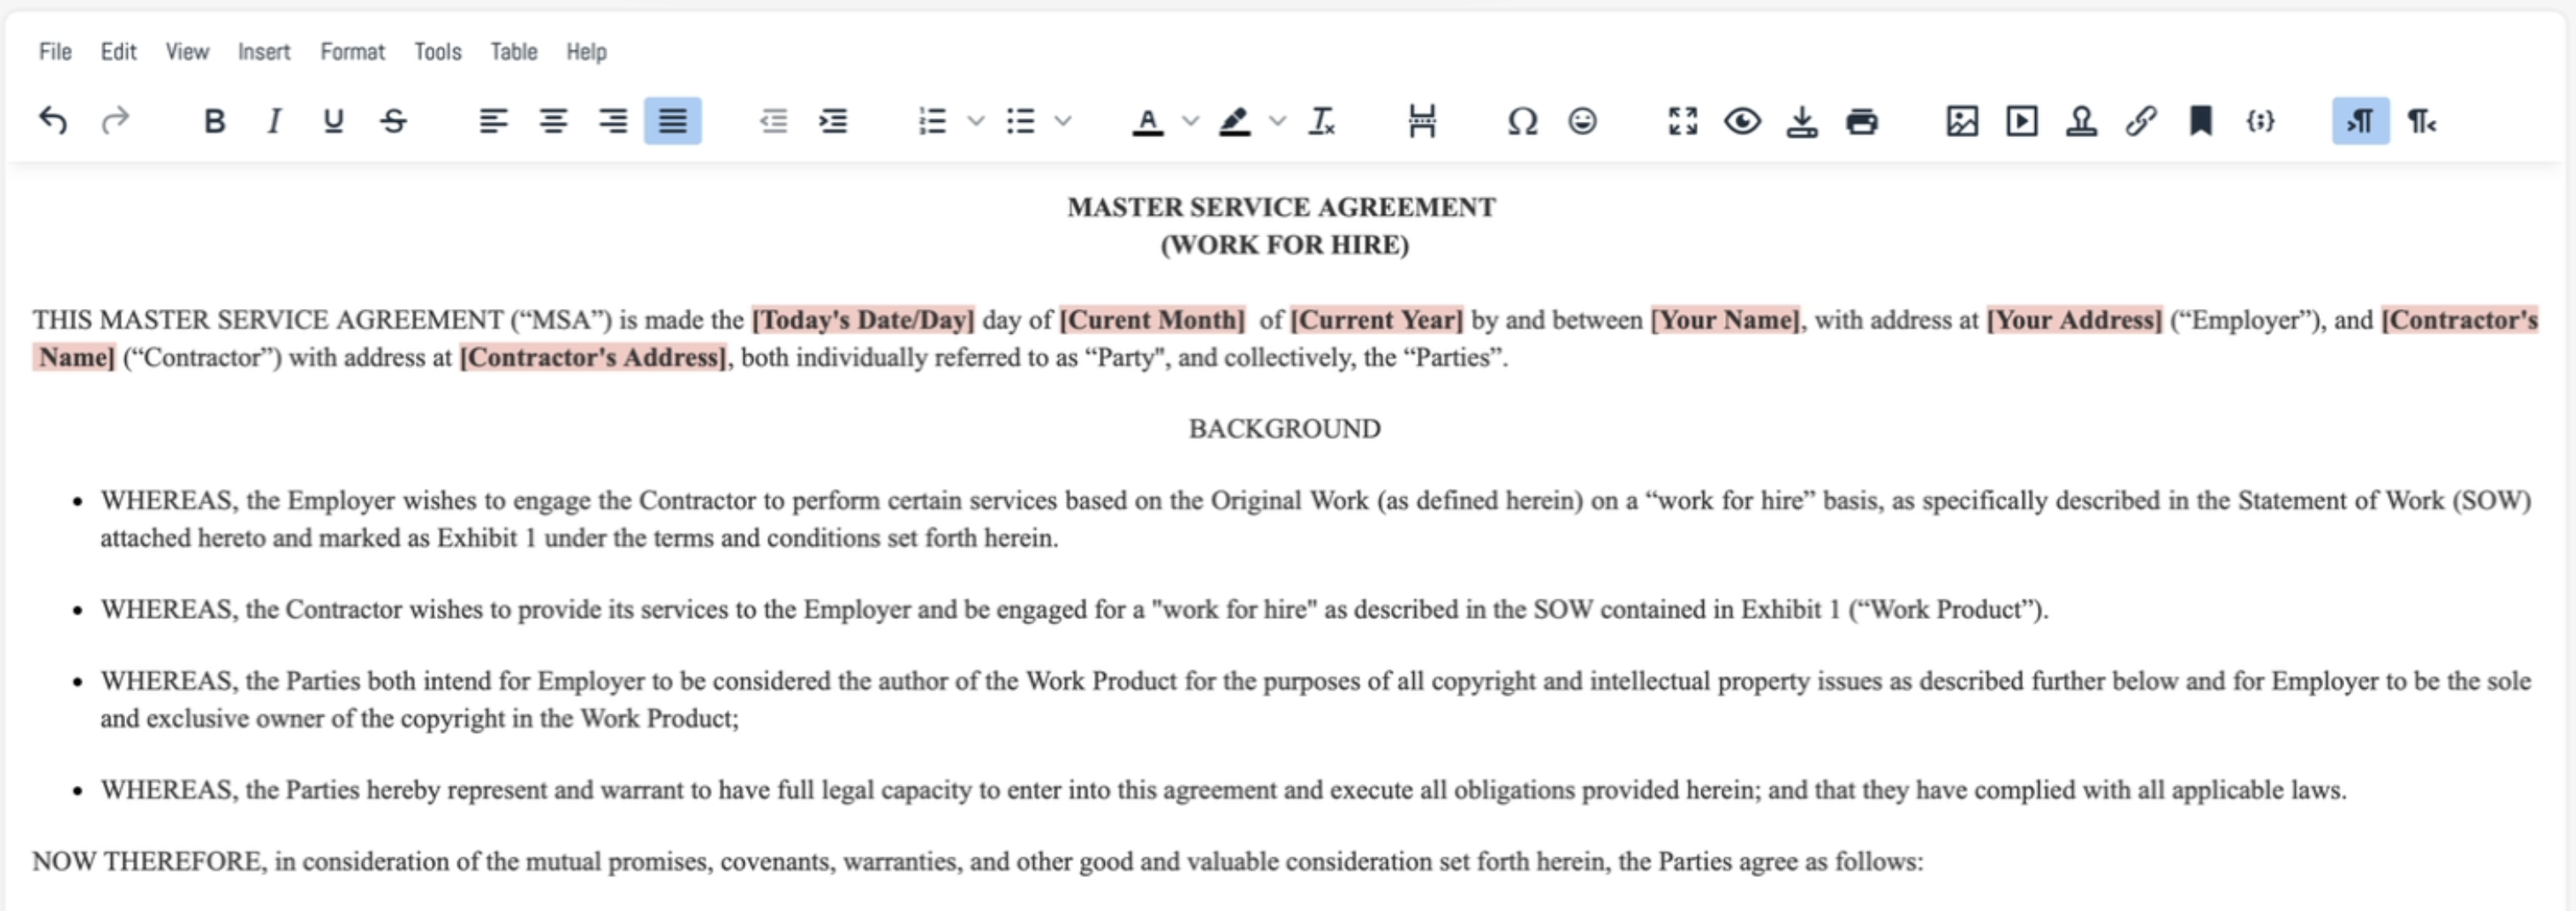Open the Insert menu
The image size is (2576, 911).
pos(264,51)
